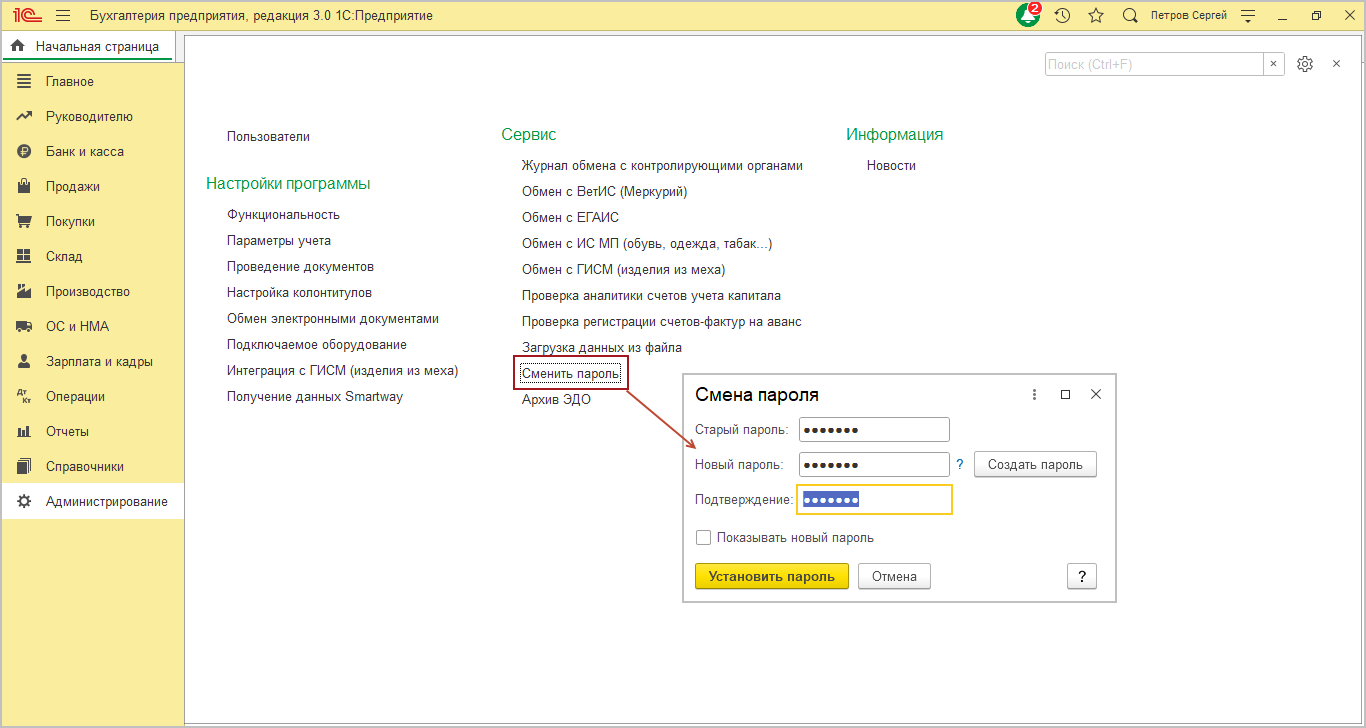Click the Создать пароль button
The height and width of the screenshot is (728, 1366).
[1035, 465]
